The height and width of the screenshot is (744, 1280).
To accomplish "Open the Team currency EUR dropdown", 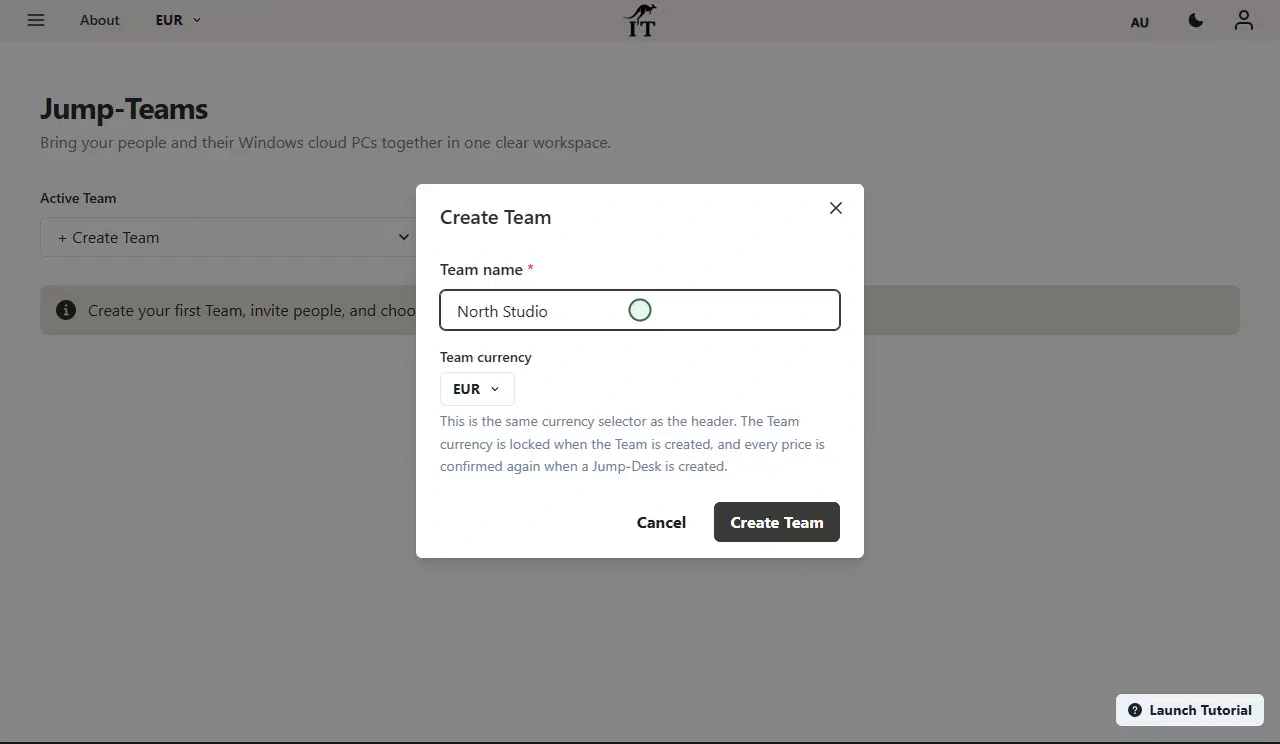I will [x=477, y=389].
